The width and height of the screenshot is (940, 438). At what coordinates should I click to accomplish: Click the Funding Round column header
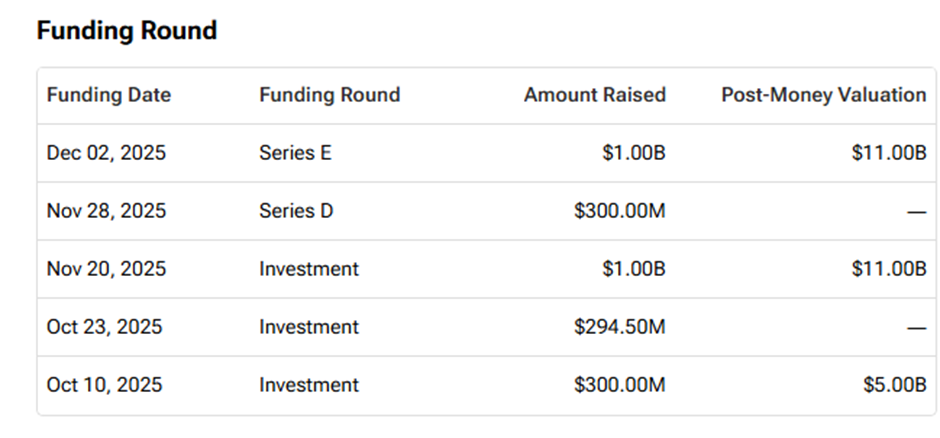tap(329, 95)
